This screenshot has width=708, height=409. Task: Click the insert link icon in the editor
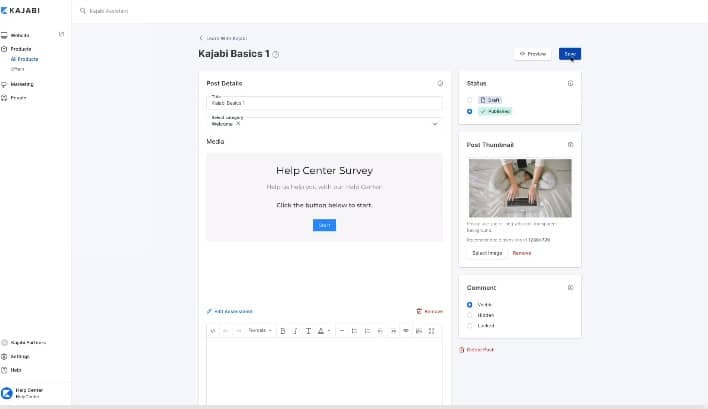[406, 331]
